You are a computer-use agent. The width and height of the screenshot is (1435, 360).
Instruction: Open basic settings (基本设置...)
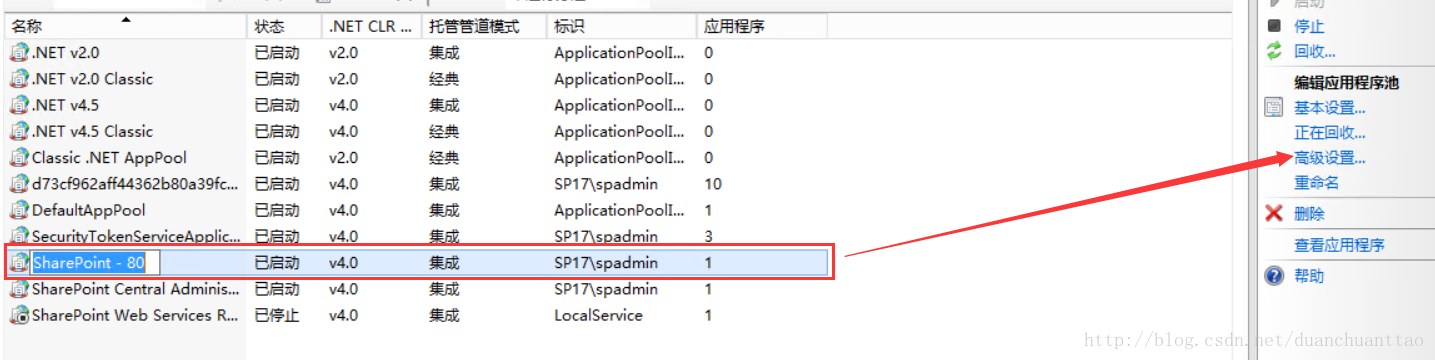[x=1330, y=108]
